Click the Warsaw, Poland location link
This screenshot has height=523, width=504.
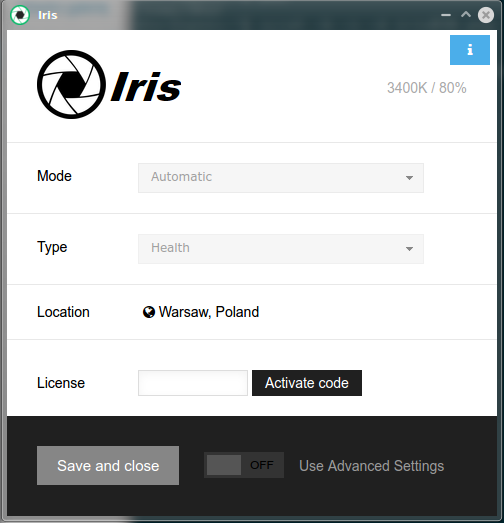(209, 312)
